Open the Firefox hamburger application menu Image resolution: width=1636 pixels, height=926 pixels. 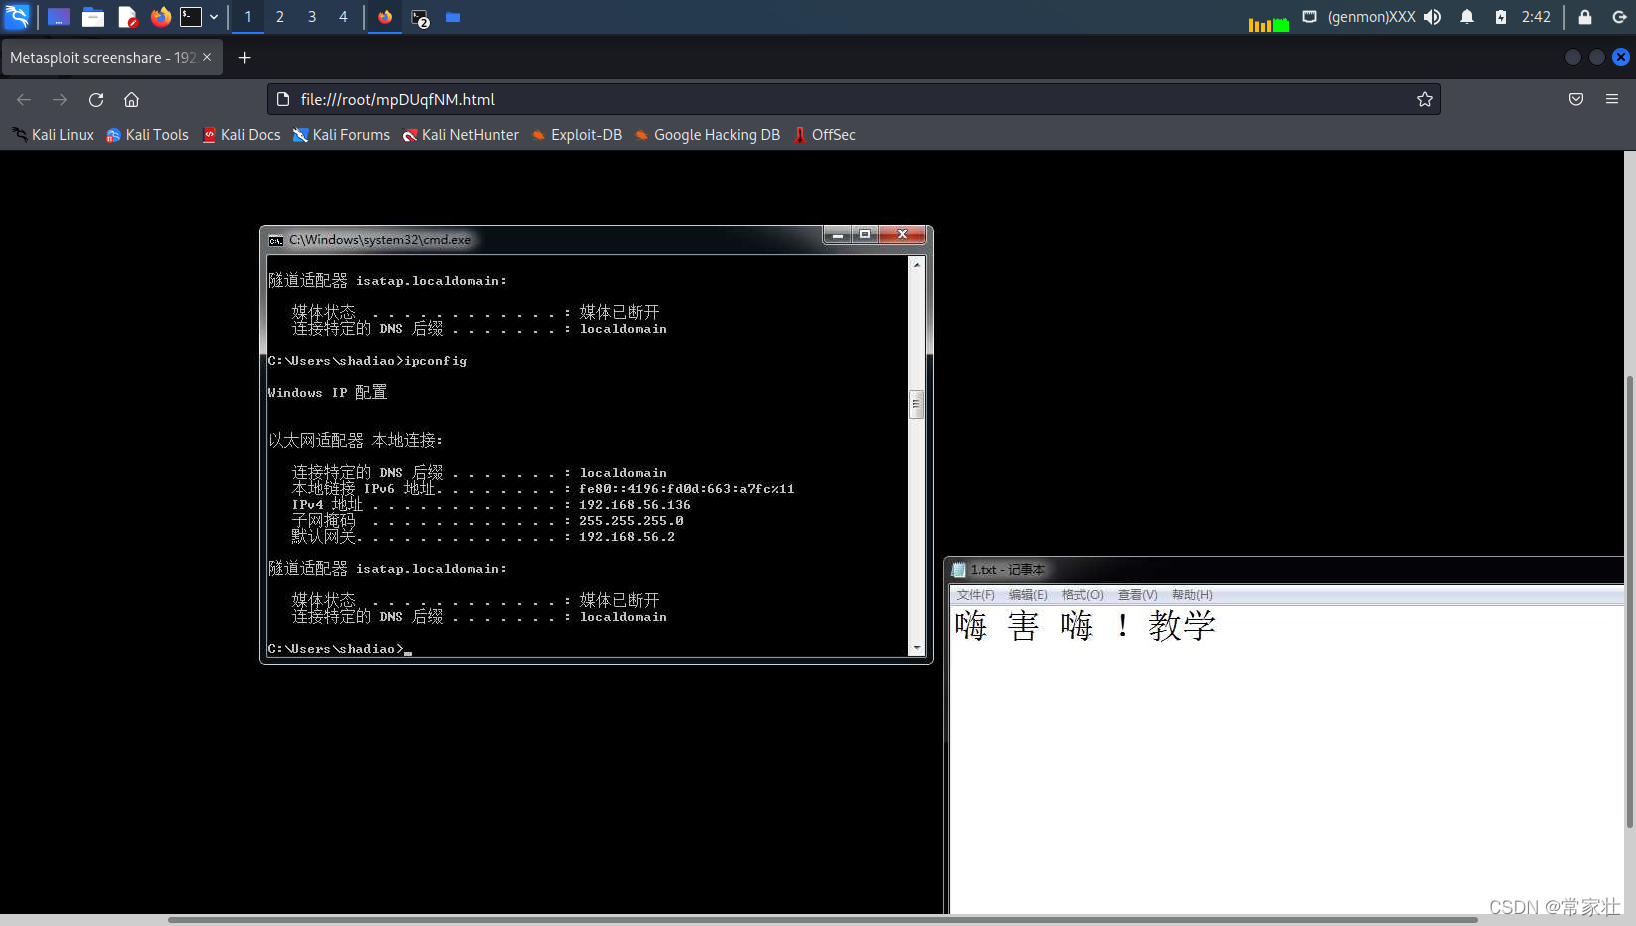[1612, 99]
